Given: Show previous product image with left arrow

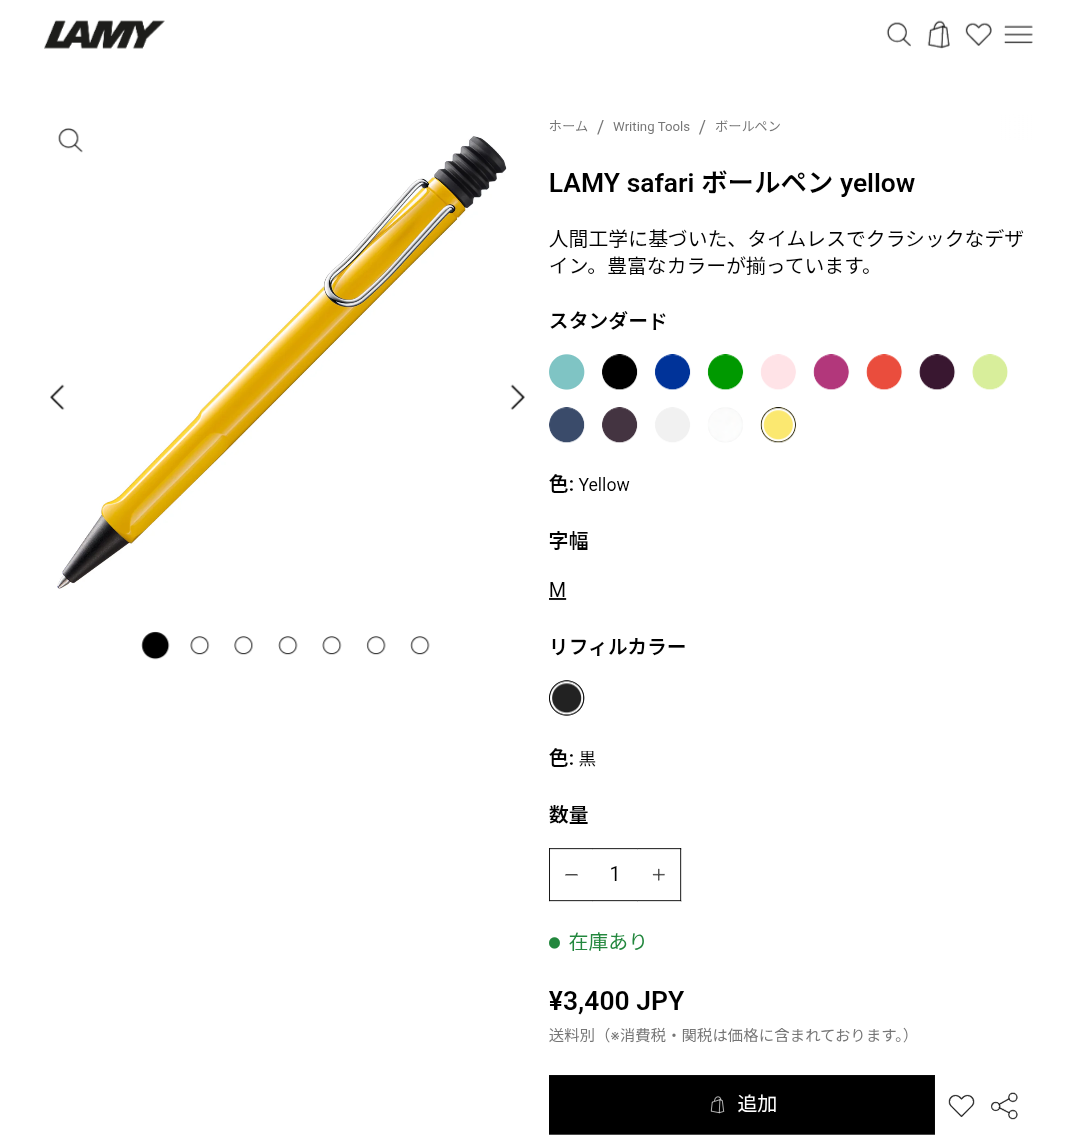Looking at the screenshot, I should (57, 397).
